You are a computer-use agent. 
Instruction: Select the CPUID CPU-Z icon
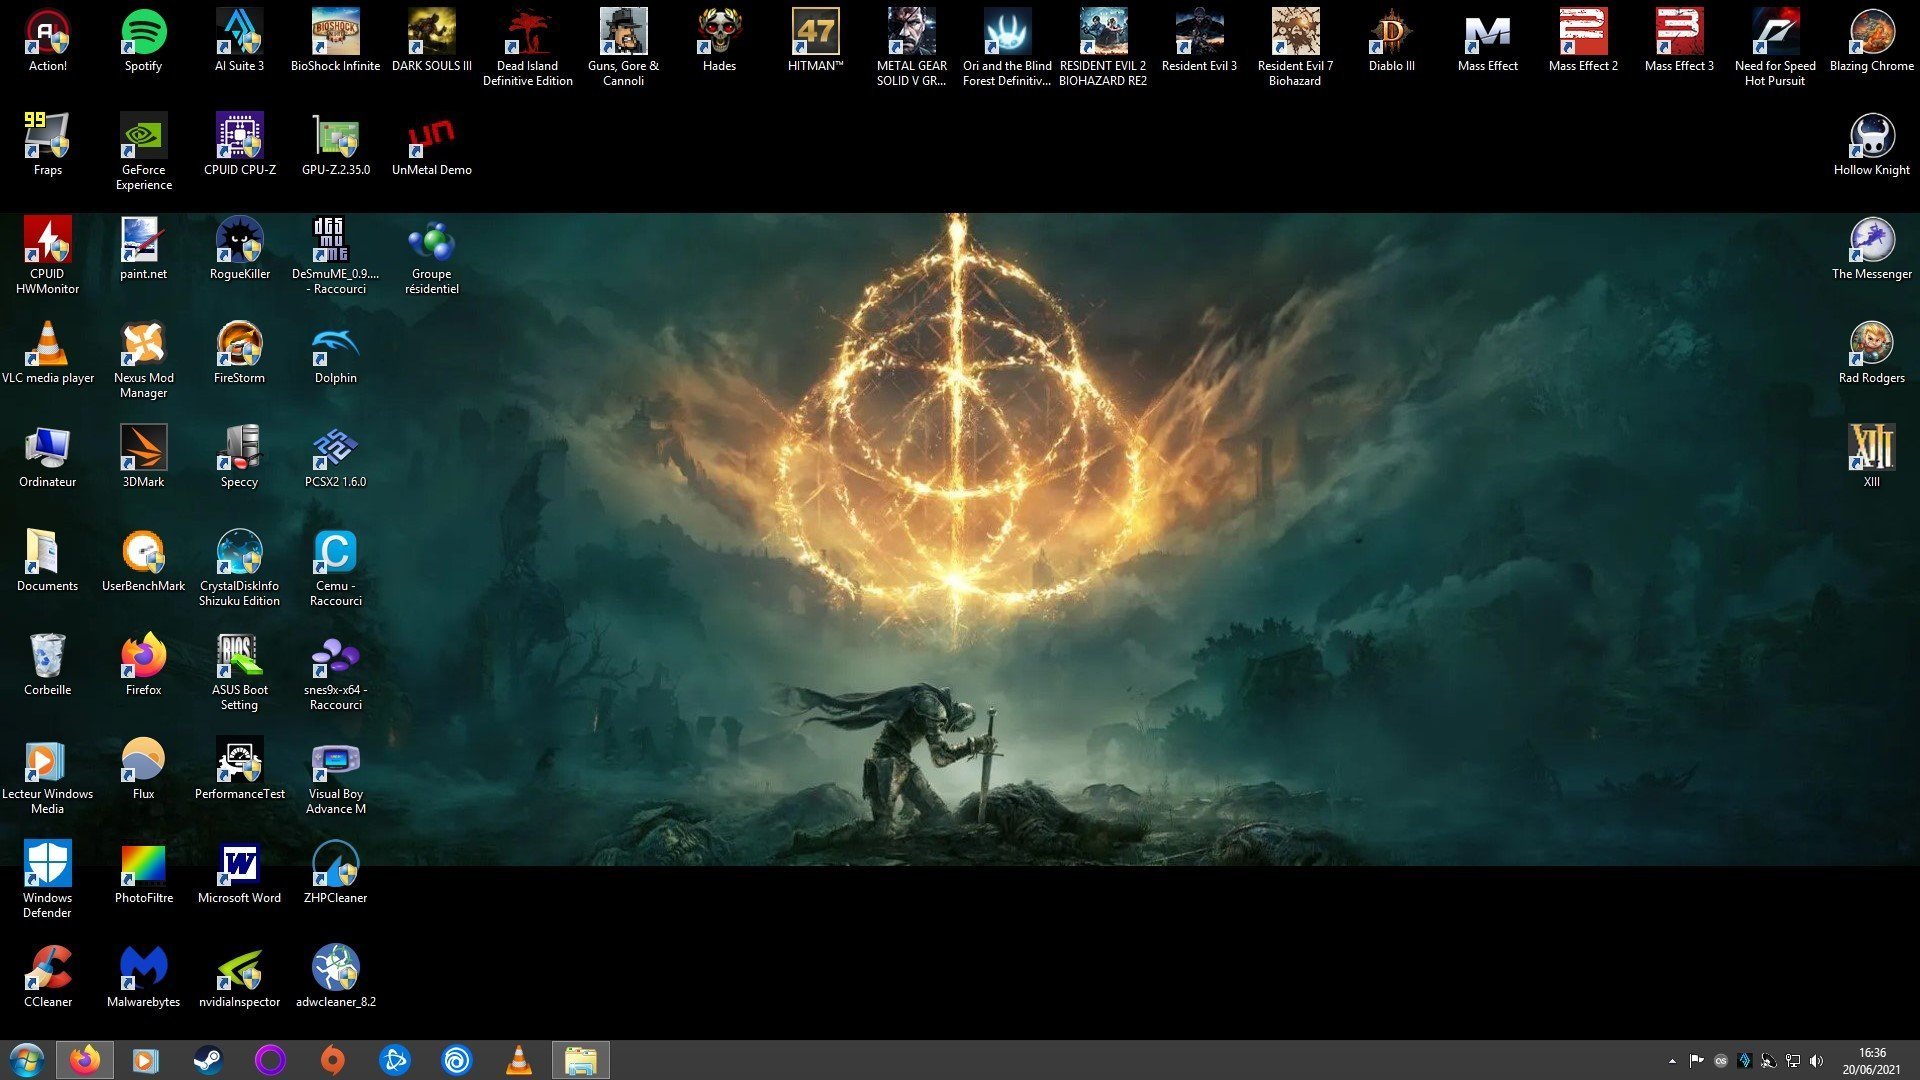tap(239, 144)
